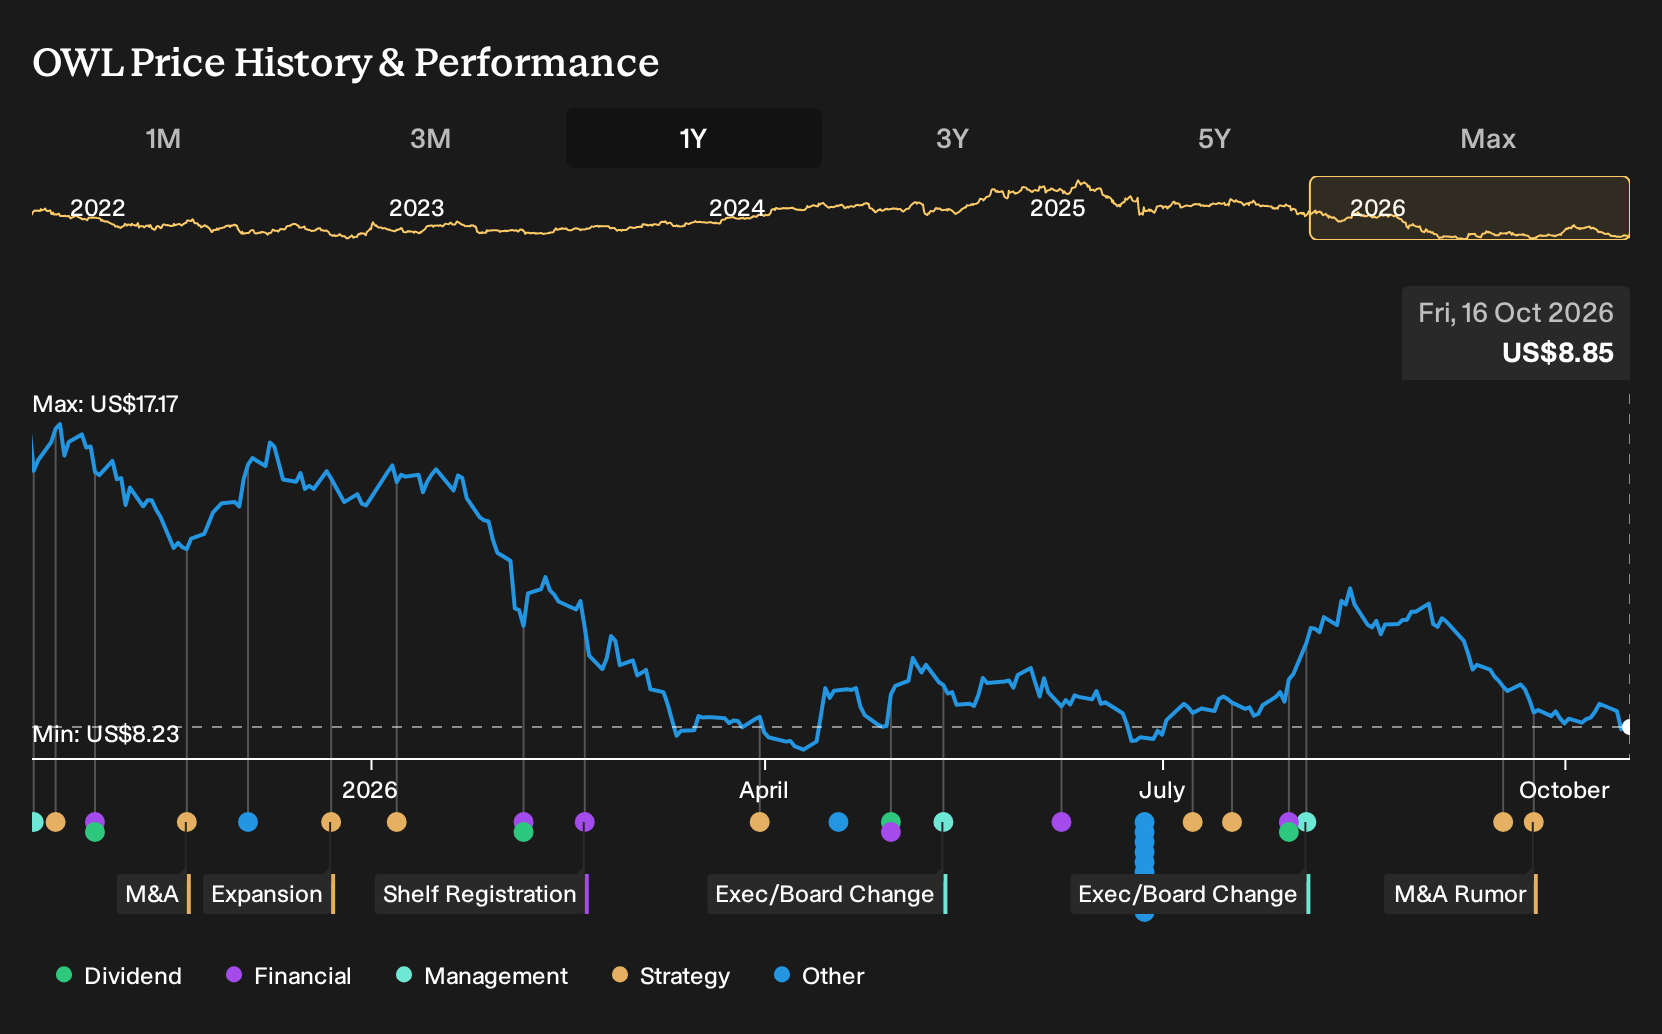Click the blue Other event dot before 2026
Viewport: 1662px width, 1034px height.
248,822
